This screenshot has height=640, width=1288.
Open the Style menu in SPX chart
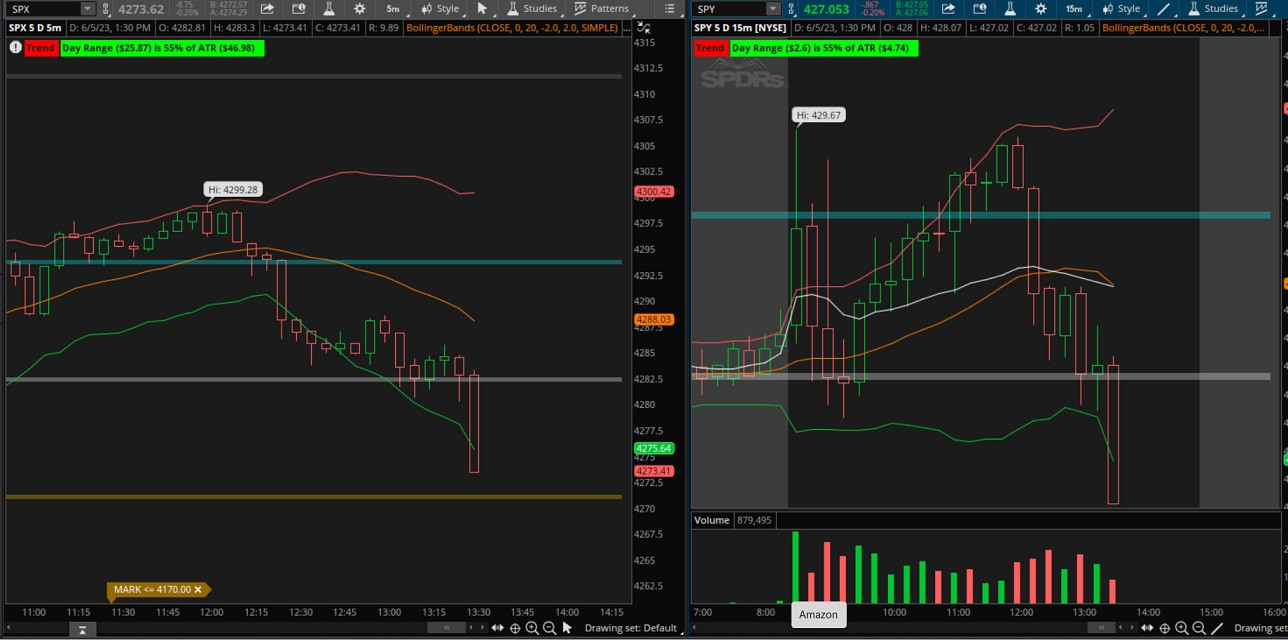click(439, 9)
